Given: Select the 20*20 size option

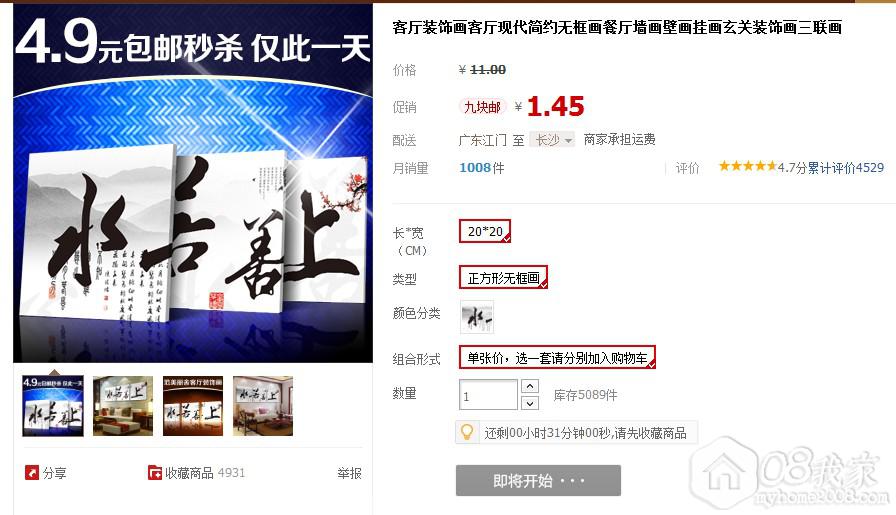Looking at the screenshot, I should (x=485, y=231).
